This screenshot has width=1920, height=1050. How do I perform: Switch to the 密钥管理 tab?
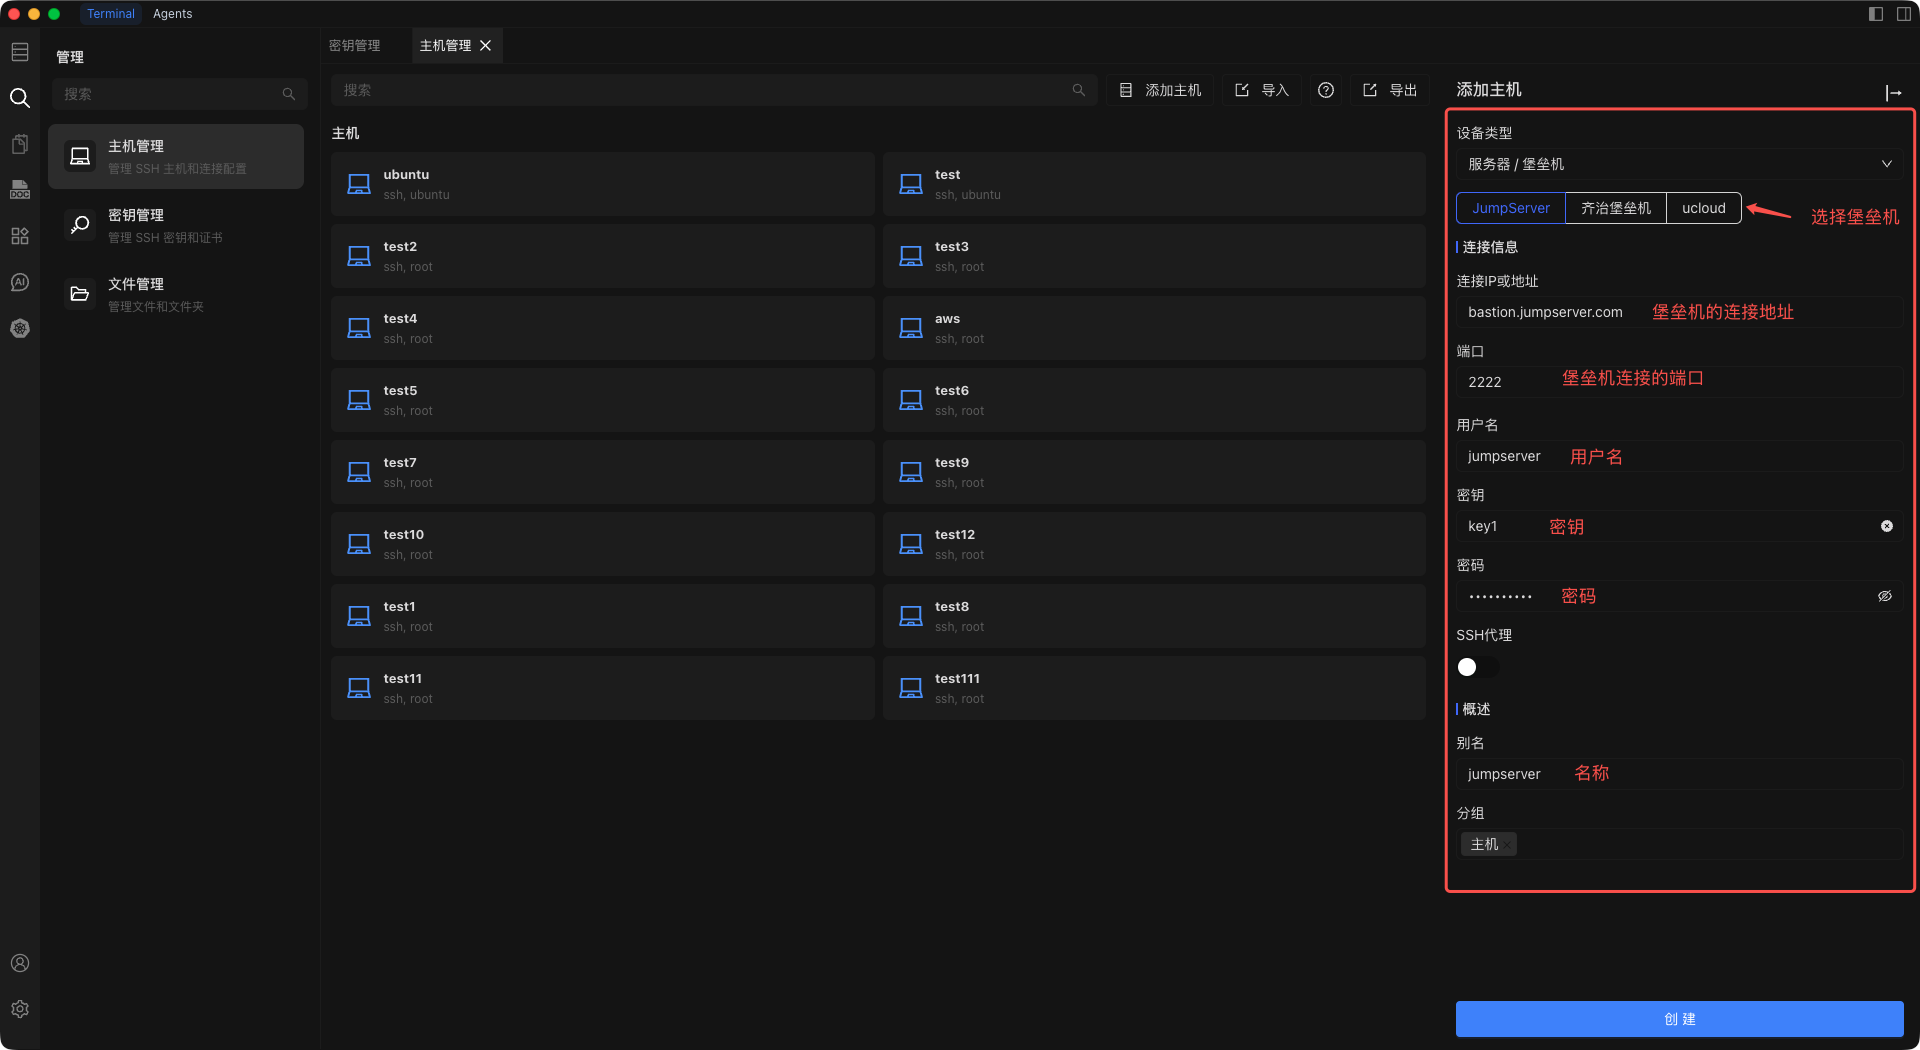(355, 46)
